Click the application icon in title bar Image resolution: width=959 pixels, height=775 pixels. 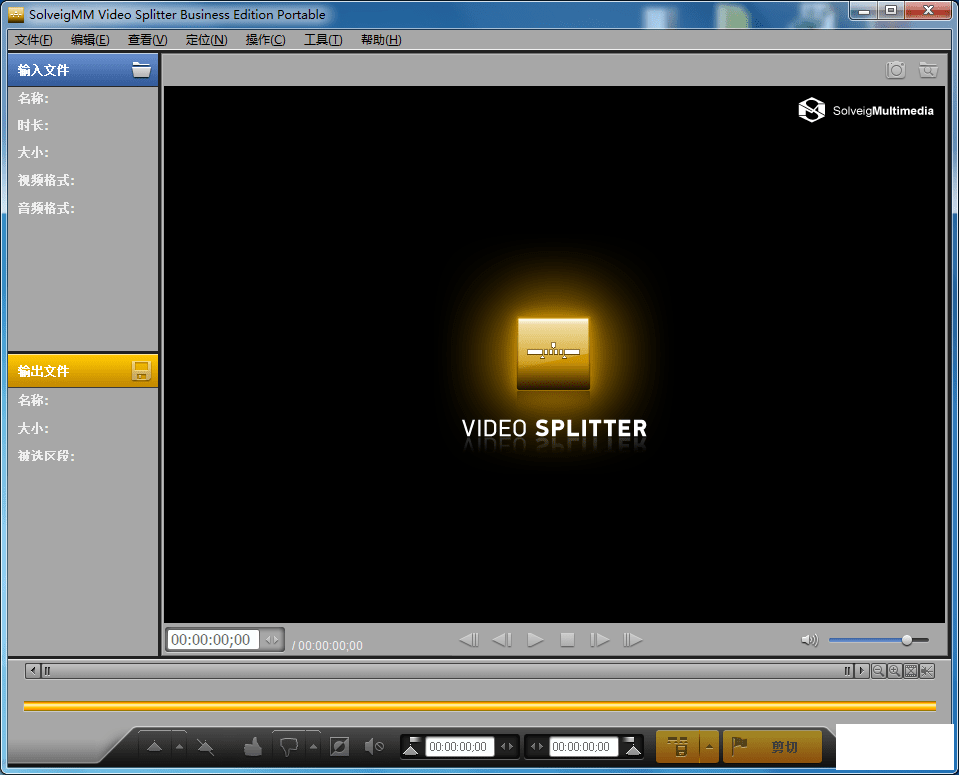(x=16, y=14)
